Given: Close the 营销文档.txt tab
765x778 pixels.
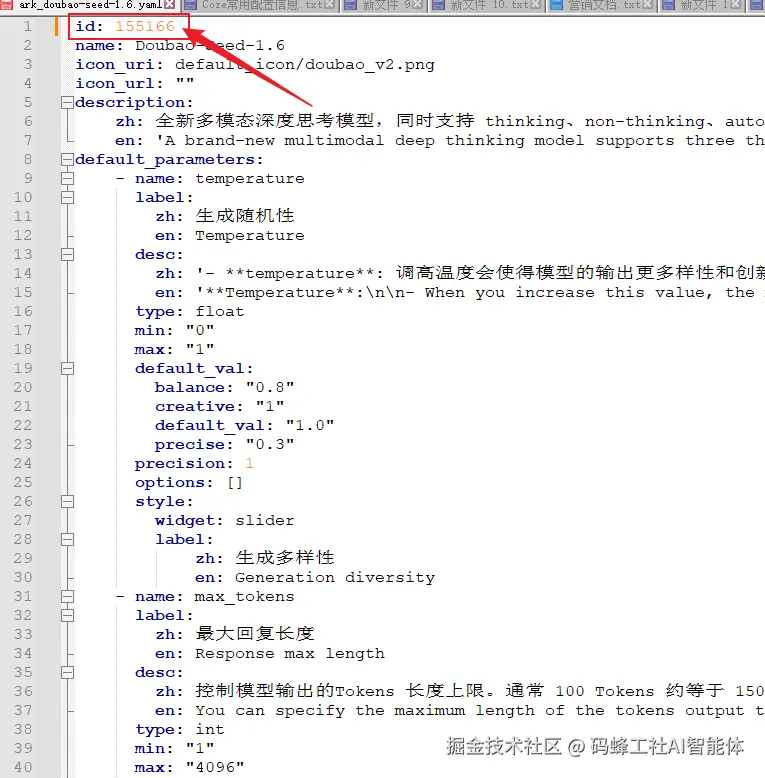Looking at the screenshot, I should [x=648, y=5].
